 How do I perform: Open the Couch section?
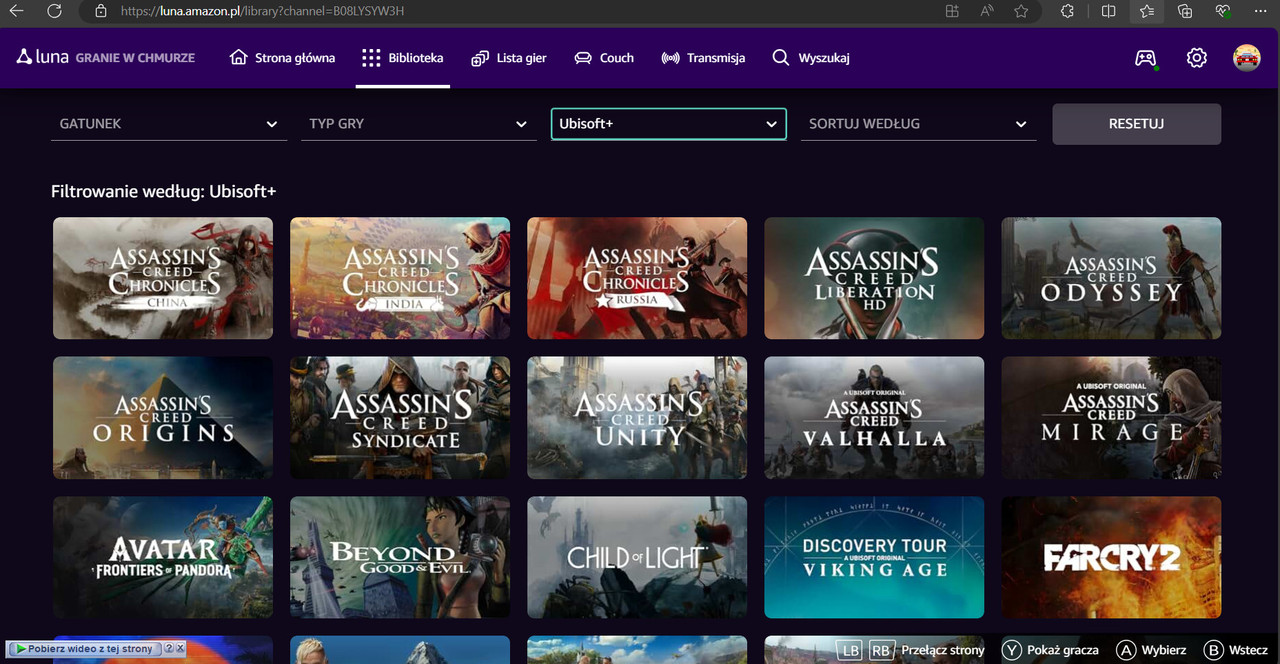tap(604, 58)
